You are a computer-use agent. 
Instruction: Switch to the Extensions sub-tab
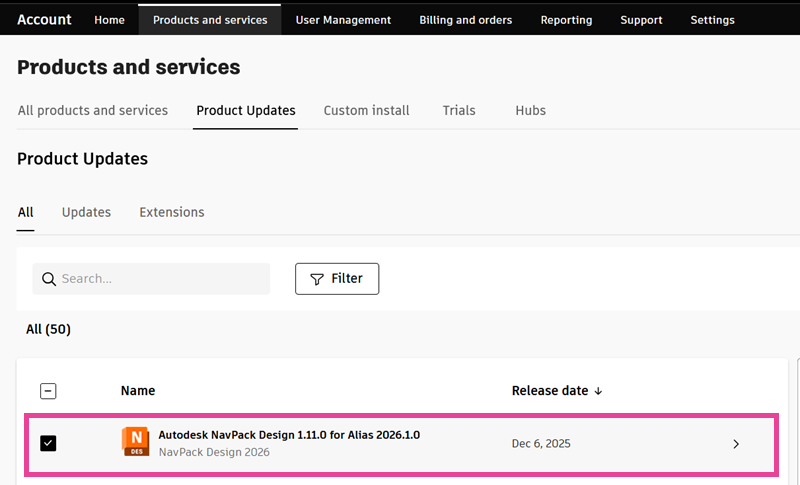point(172,212)
